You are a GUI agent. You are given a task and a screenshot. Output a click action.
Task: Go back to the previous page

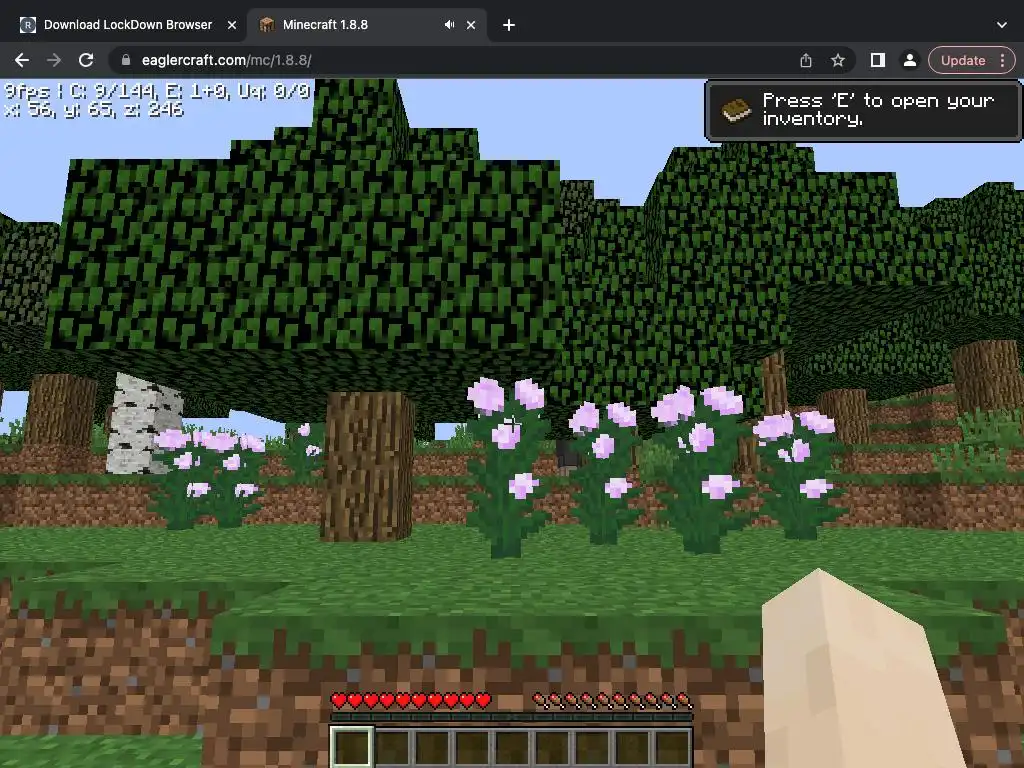click(x=22, y=60)
